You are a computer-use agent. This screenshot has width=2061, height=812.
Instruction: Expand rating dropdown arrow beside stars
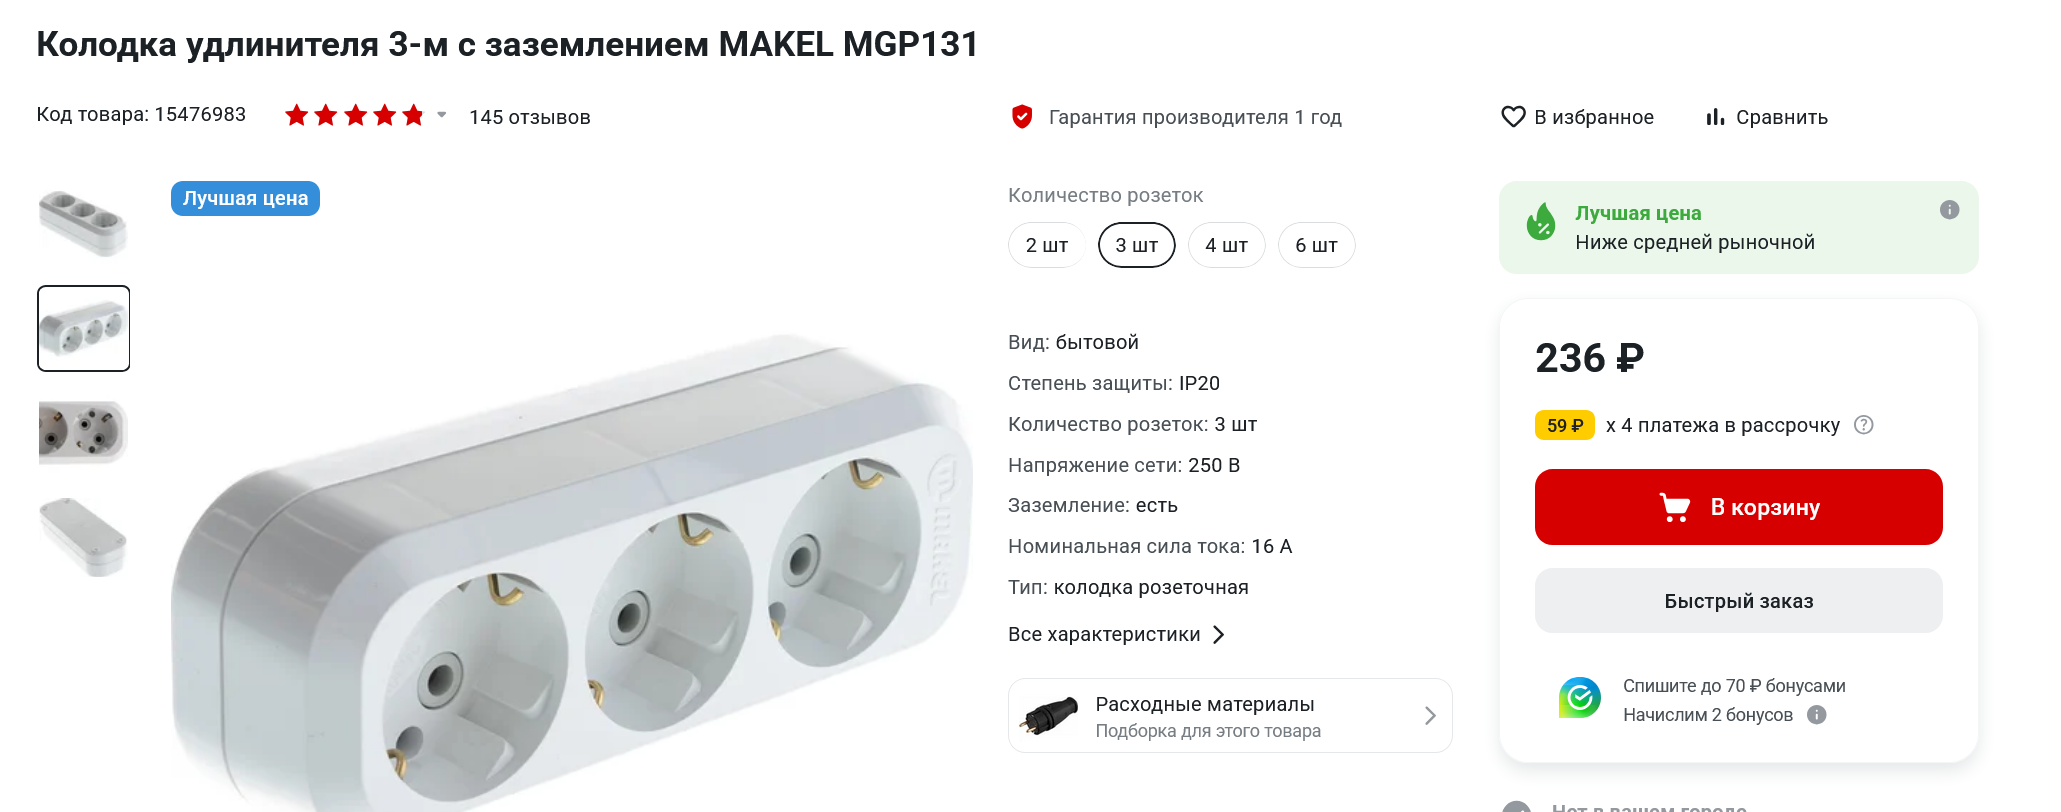(x=441, y=115)
